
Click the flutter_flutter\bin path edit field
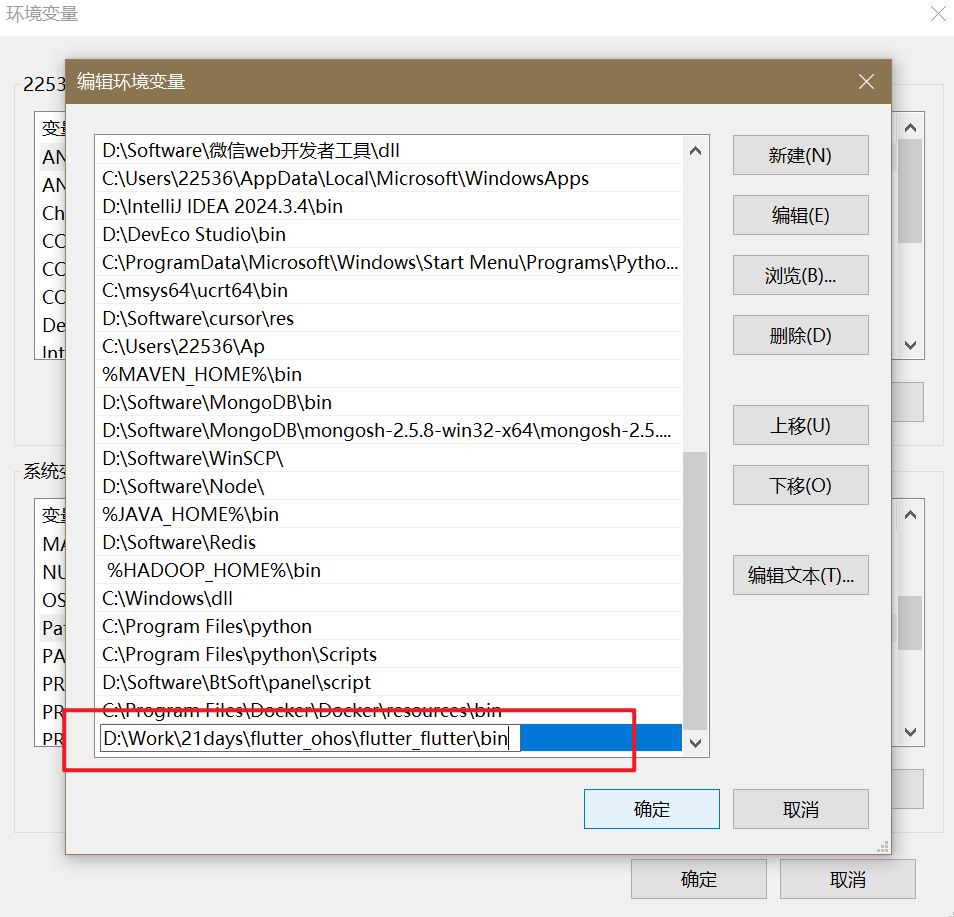point(310,738)
